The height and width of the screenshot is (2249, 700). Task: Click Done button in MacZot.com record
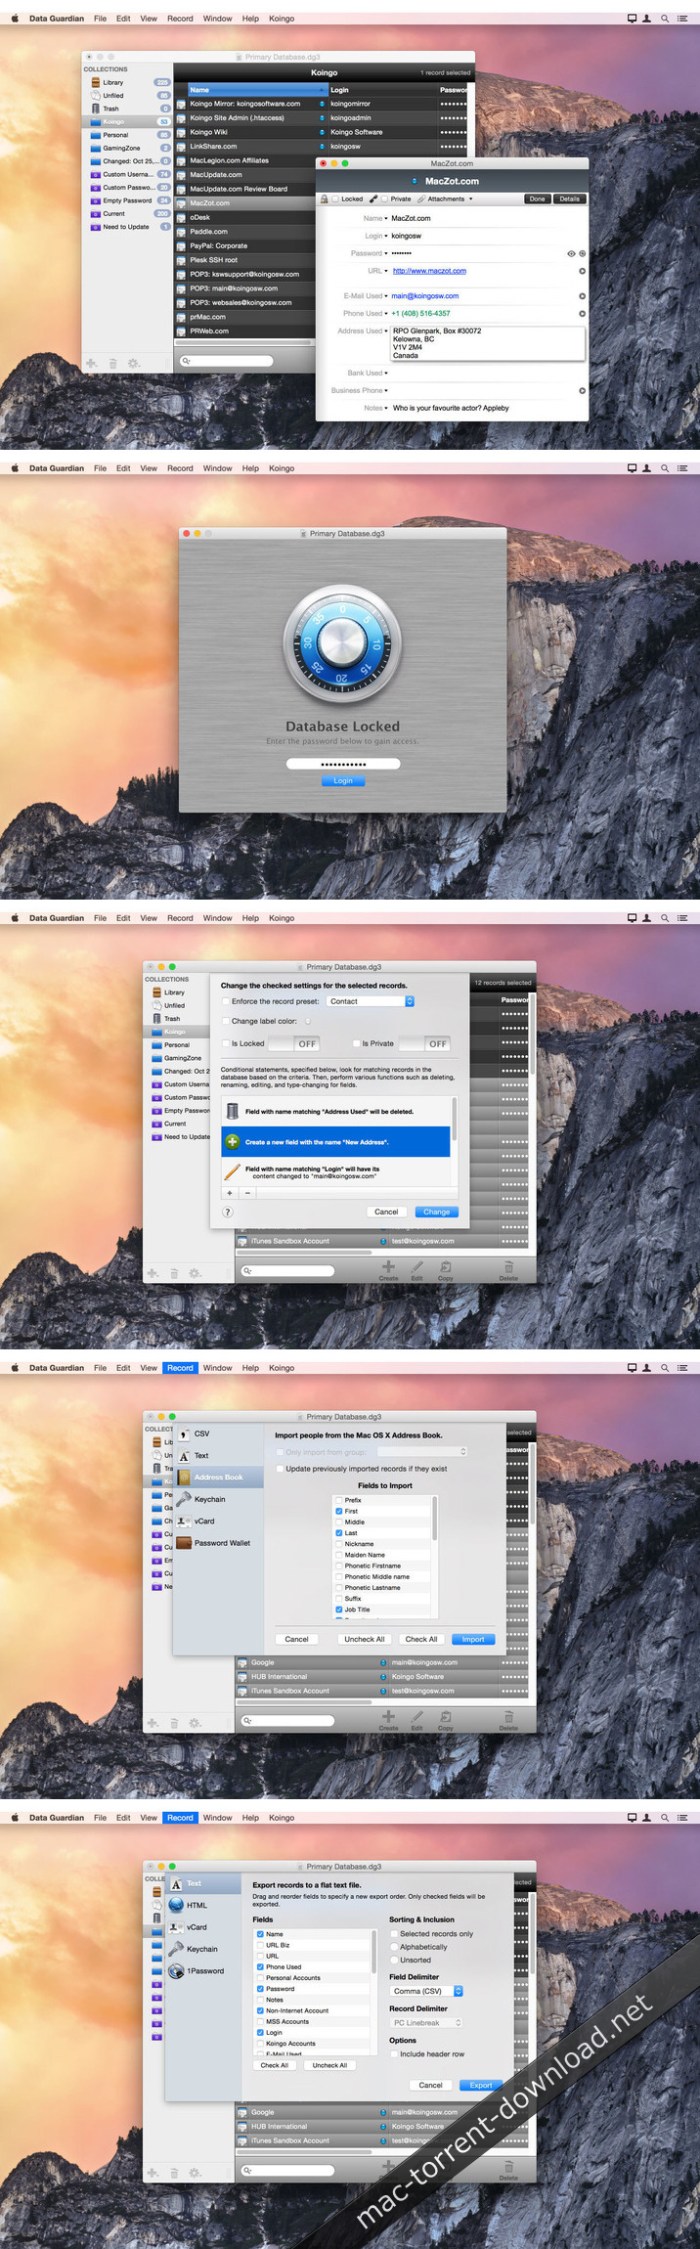coord(537,199)
